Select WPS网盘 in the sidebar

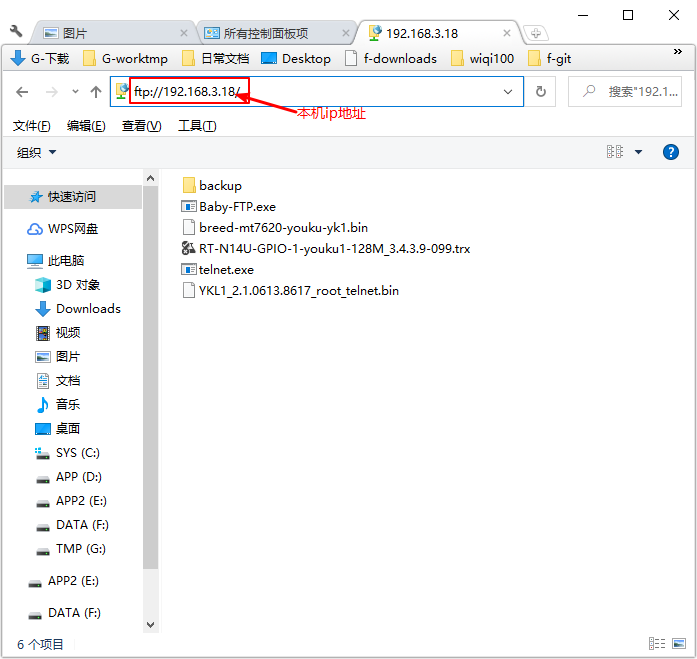[62, 229]
